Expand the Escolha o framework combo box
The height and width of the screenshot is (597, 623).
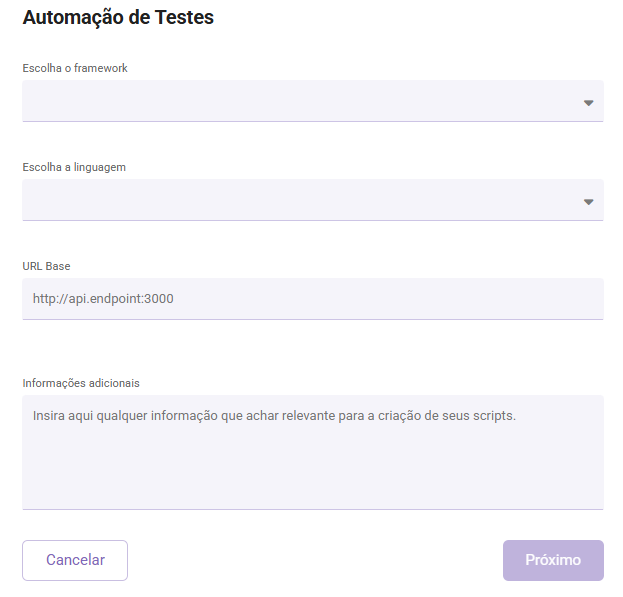pyautogui.click(x=312, y=101)
